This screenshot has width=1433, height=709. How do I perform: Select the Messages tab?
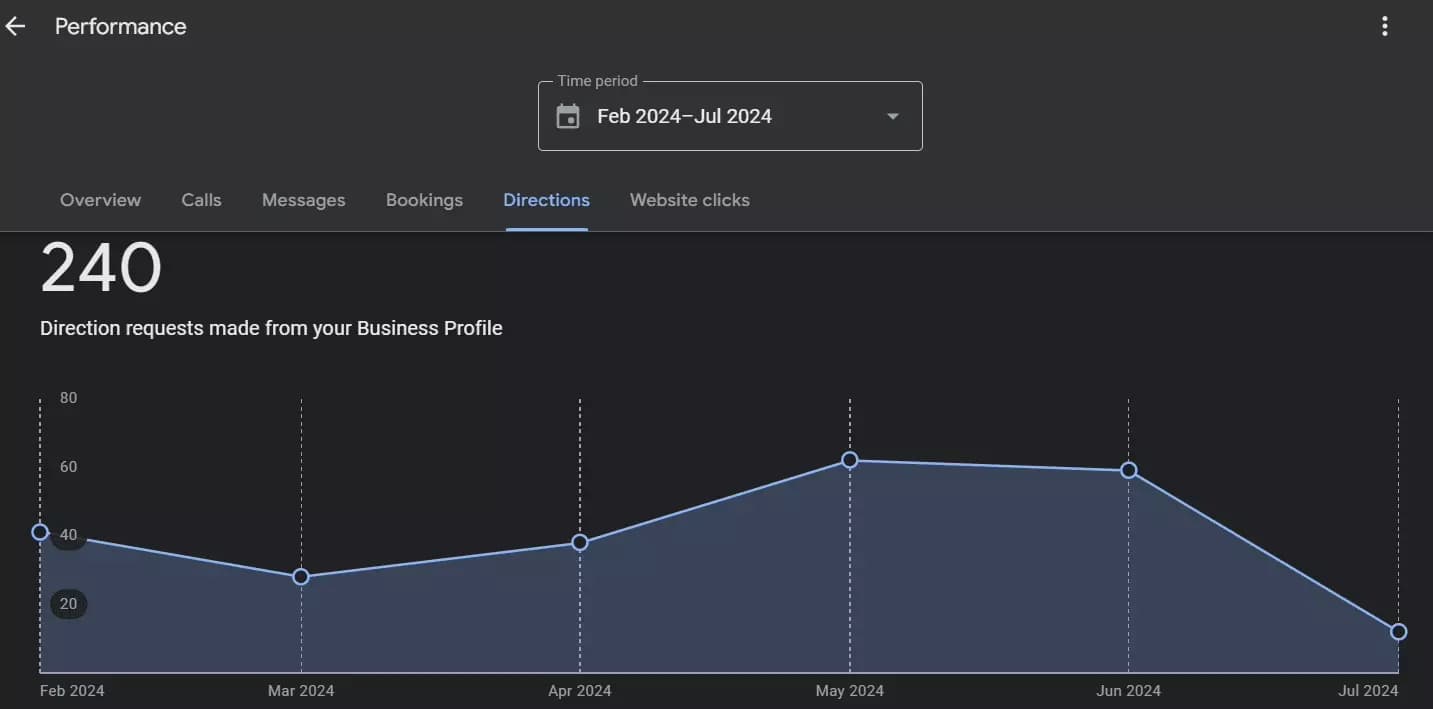pos(303,200)
